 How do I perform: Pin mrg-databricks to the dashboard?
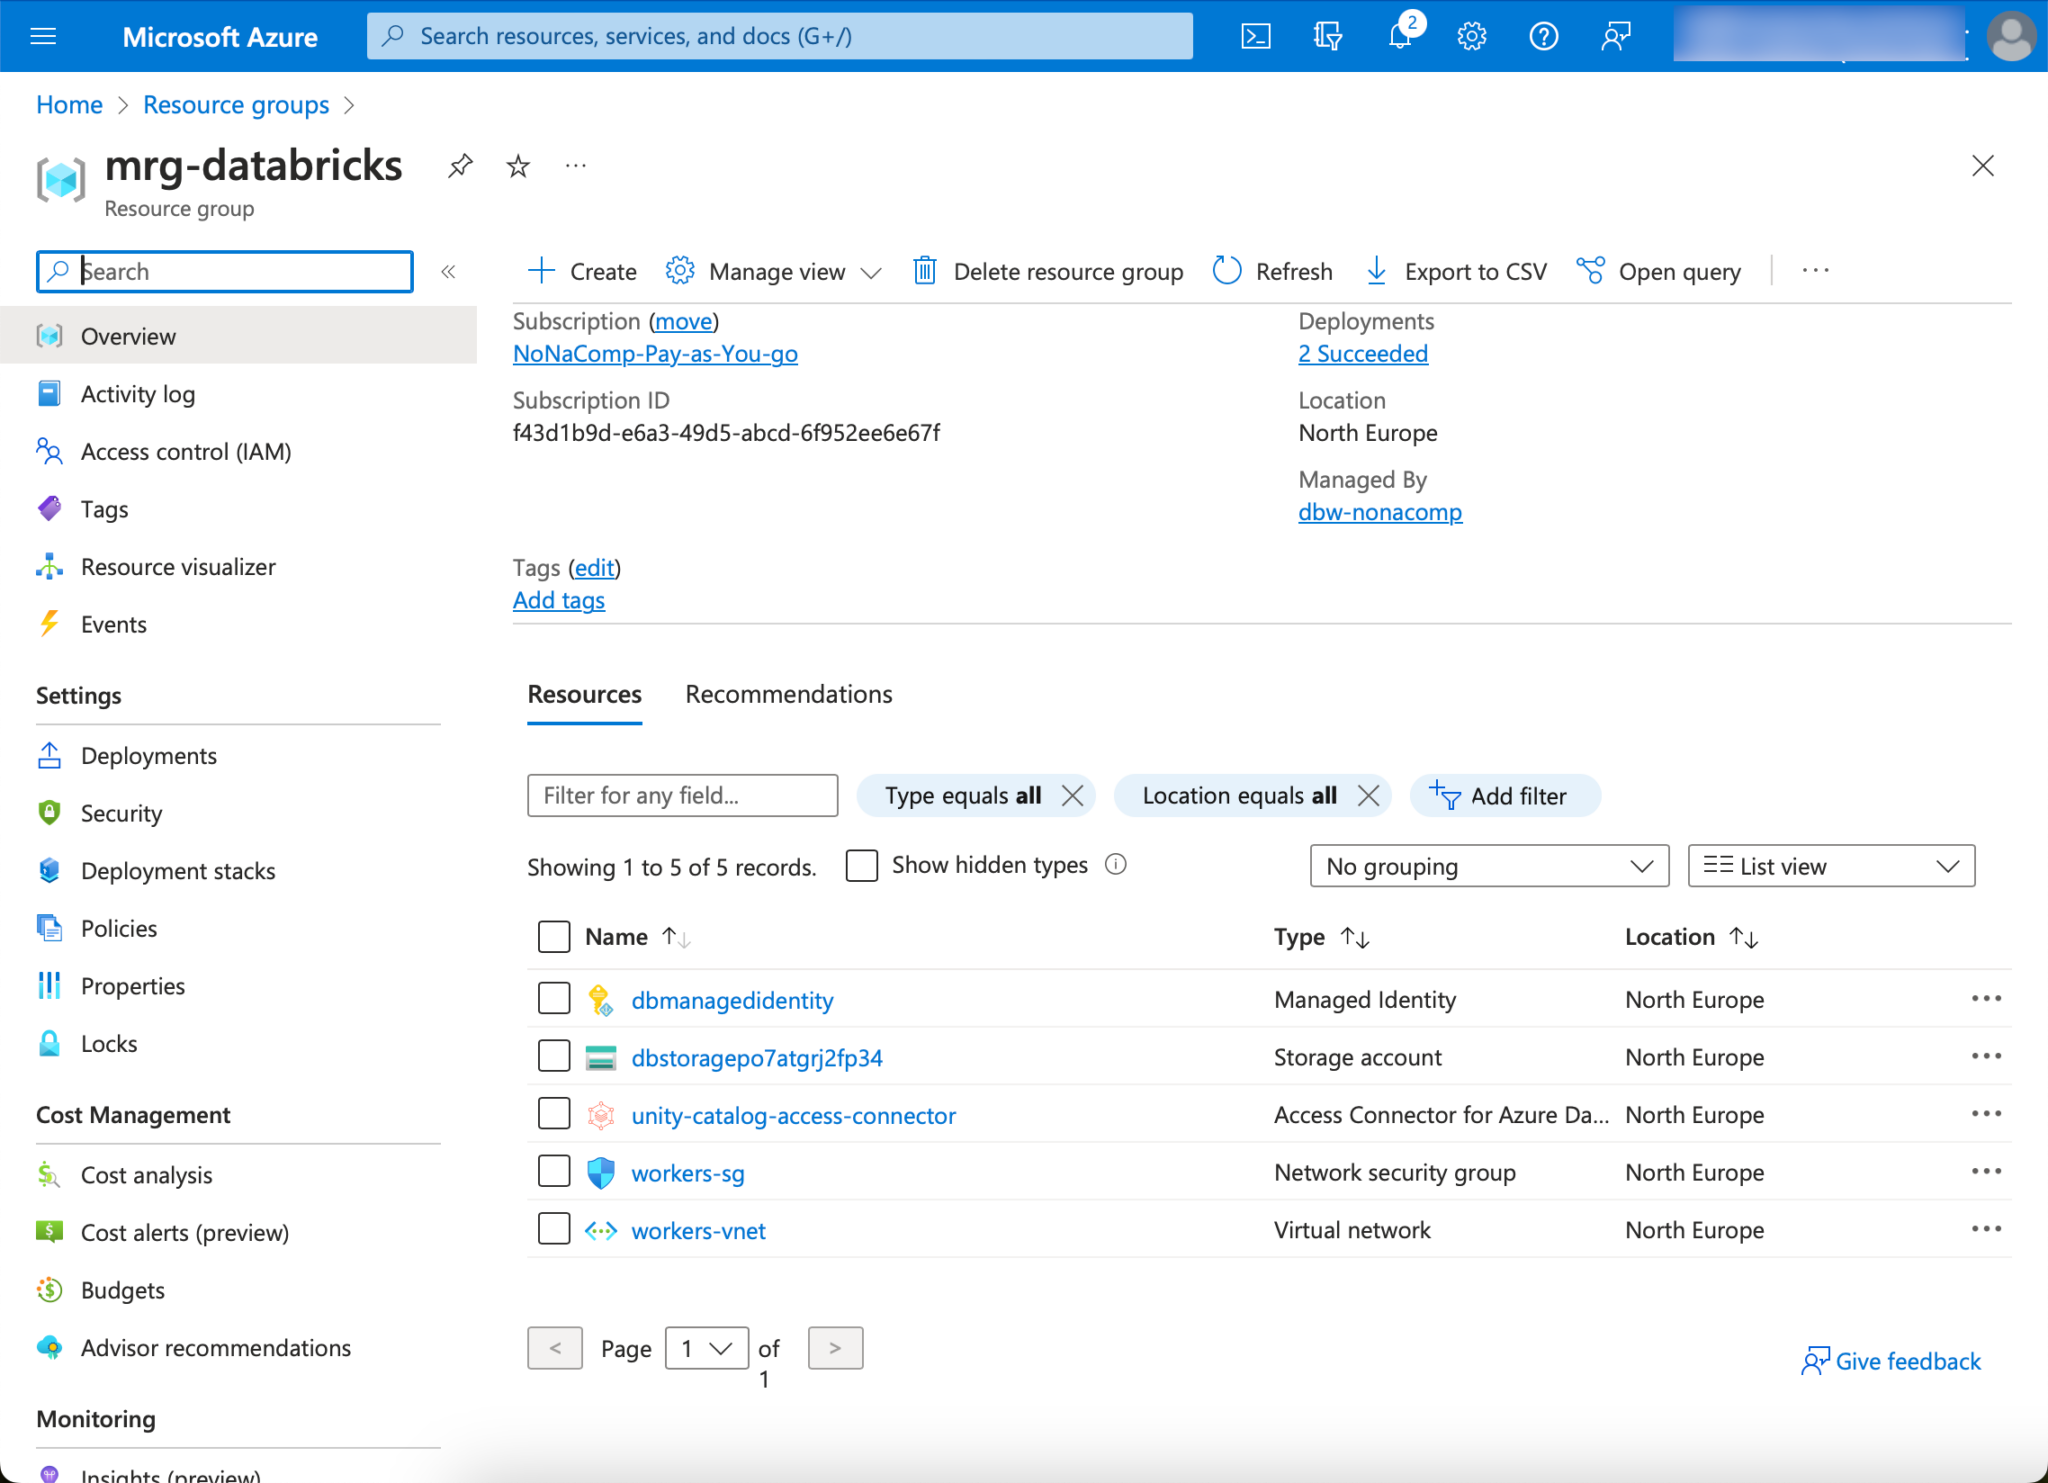pyautogui.click(x=460, y=166)
